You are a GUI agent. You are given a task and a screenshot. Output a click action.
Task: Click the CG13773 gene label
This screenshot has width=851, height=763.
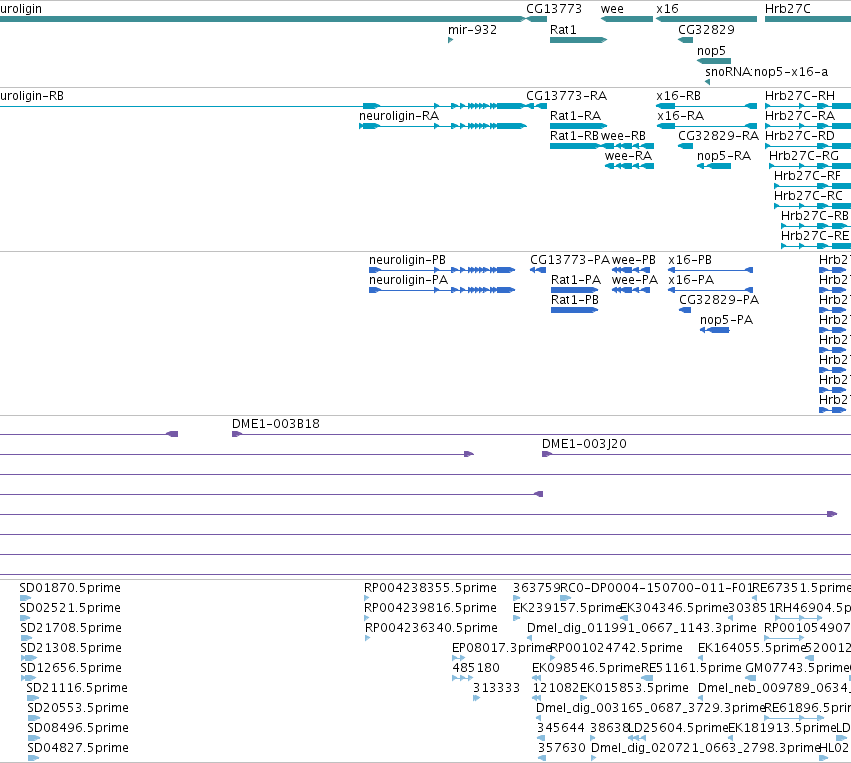pyautogui.click(x=554, y=9)
